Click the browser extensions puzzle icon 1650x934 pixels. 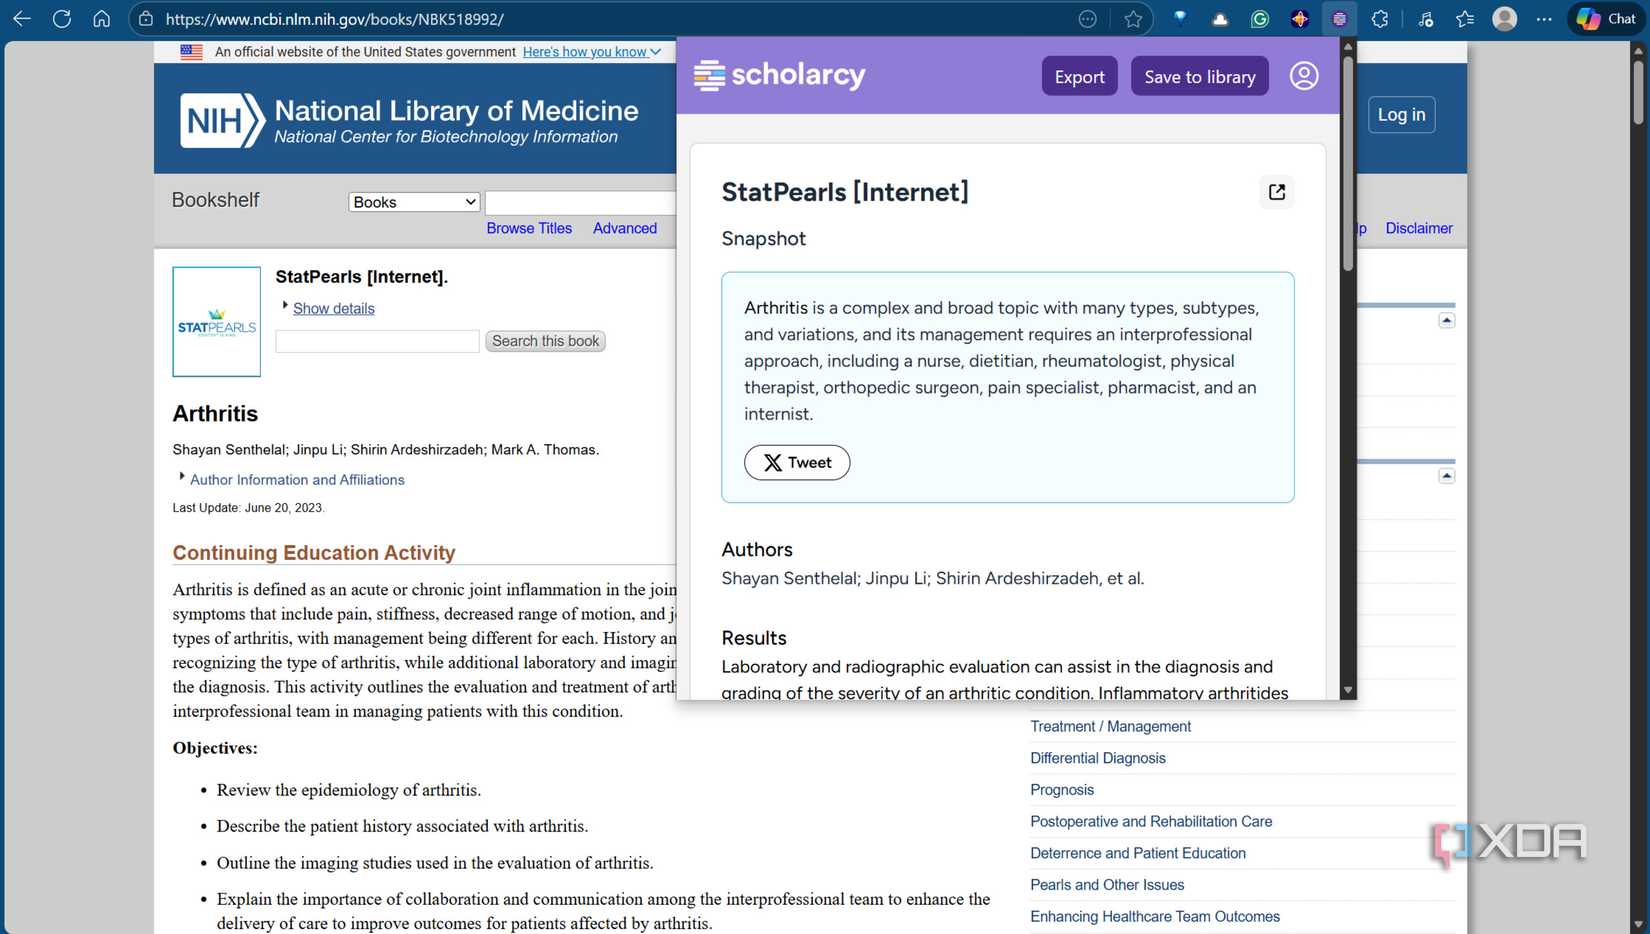1381,18
